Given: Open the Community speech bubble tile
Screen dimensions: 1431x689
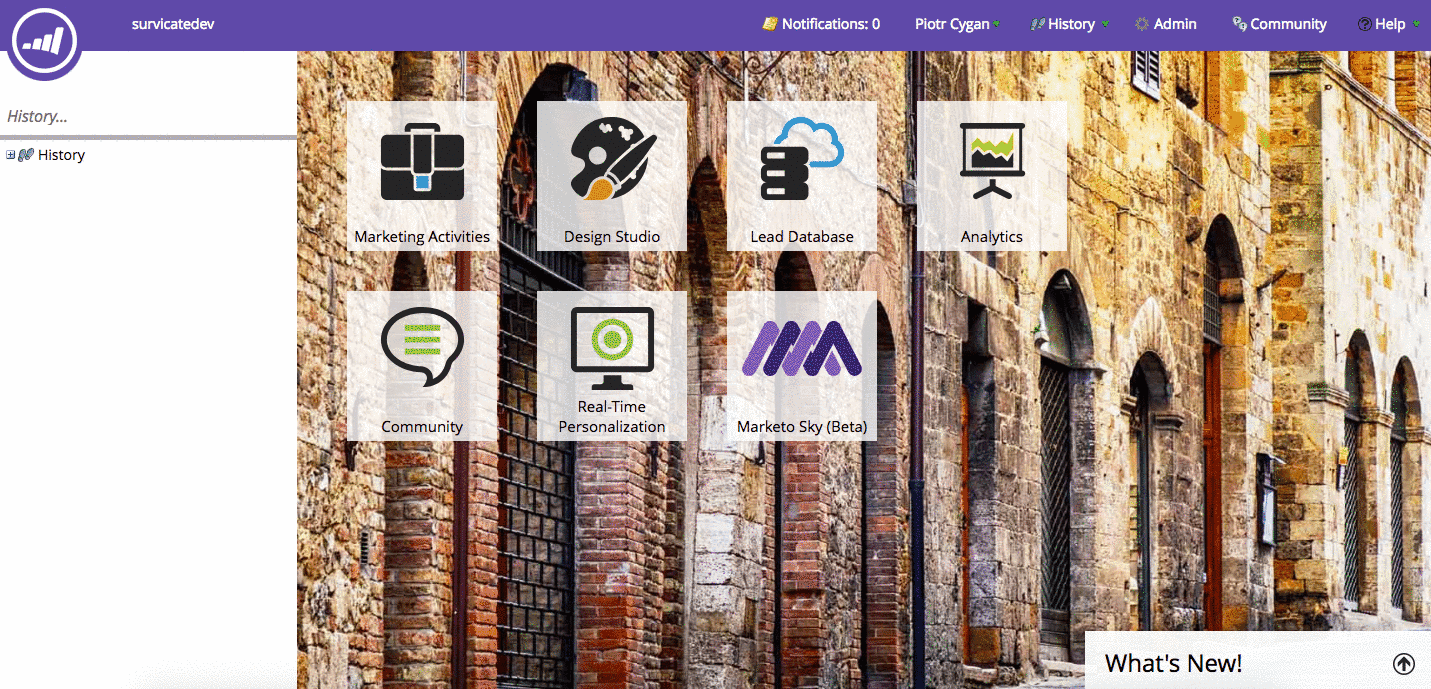Looking at the screenshot, I should click(422, 366).
